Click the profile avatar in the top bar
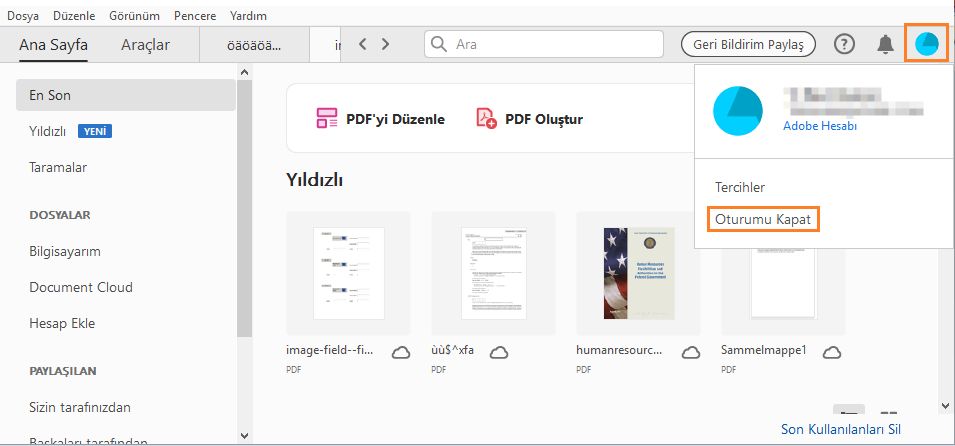This screenshot has height=446, width=955. click(x=926, y=44)
